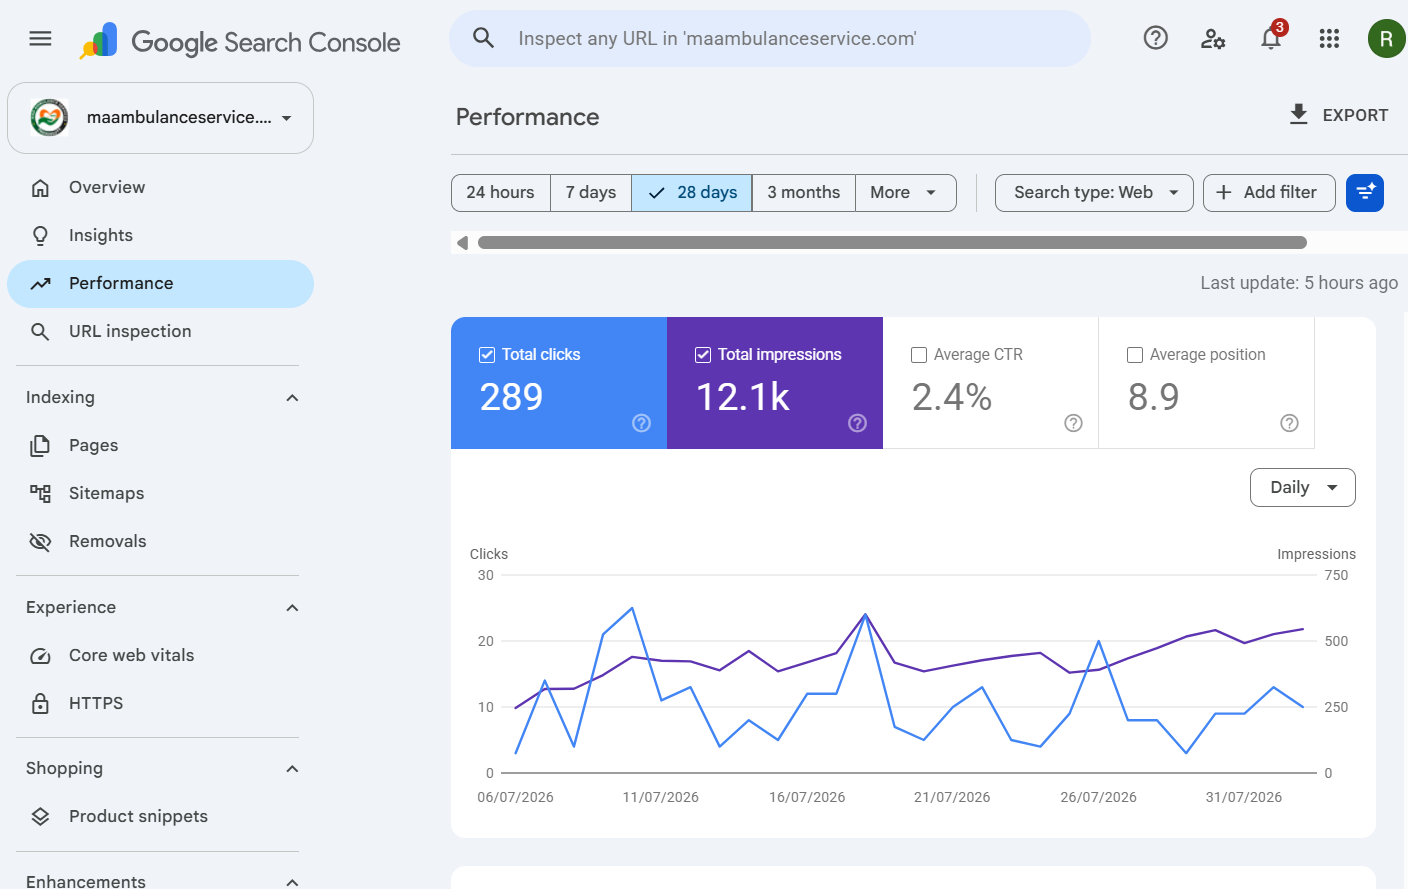The width and height of the screenshot is (1408, 889).
Task: Open the Google apps grid
Action: pos(1329,38)
